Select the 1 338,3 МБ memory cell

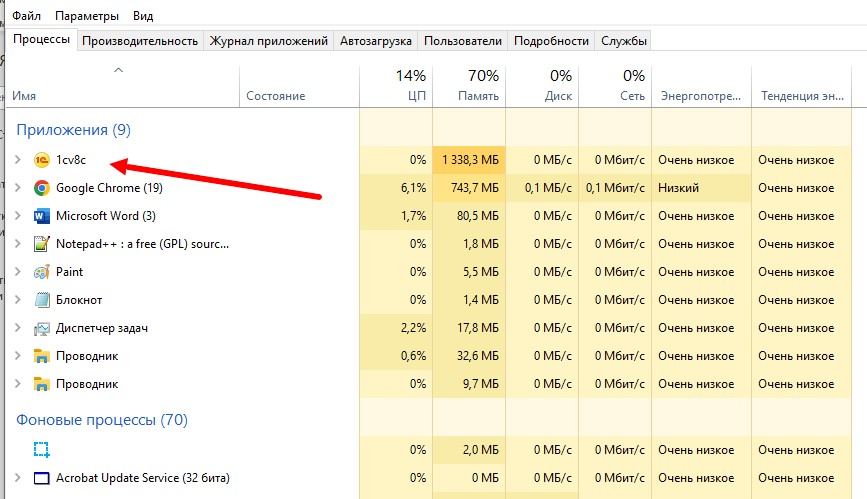click(x=469, y=160)
